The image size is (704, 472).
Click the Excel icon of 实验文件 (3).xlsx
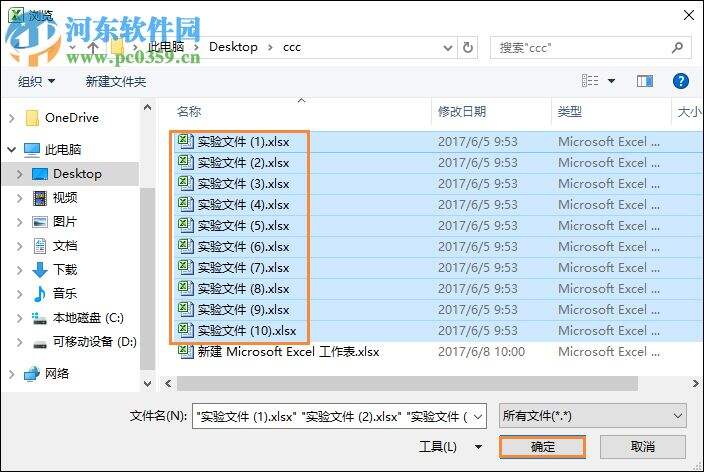tap(185, 183)
